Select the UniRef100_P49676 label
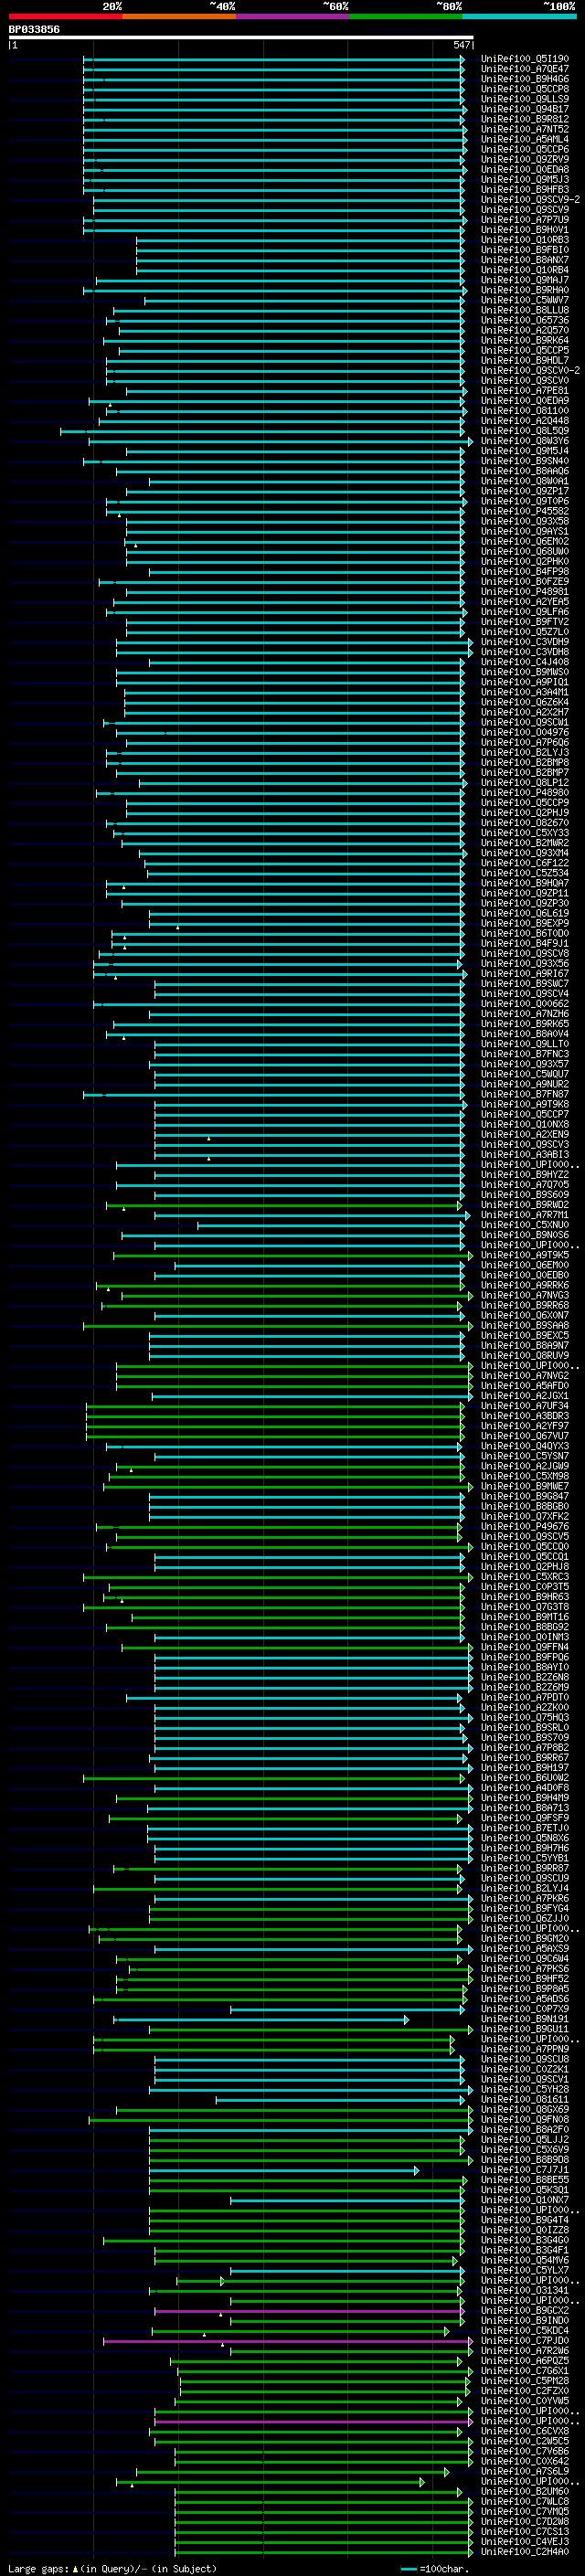The height and width of the screenshot is (2576, 585). point(524,1526)
